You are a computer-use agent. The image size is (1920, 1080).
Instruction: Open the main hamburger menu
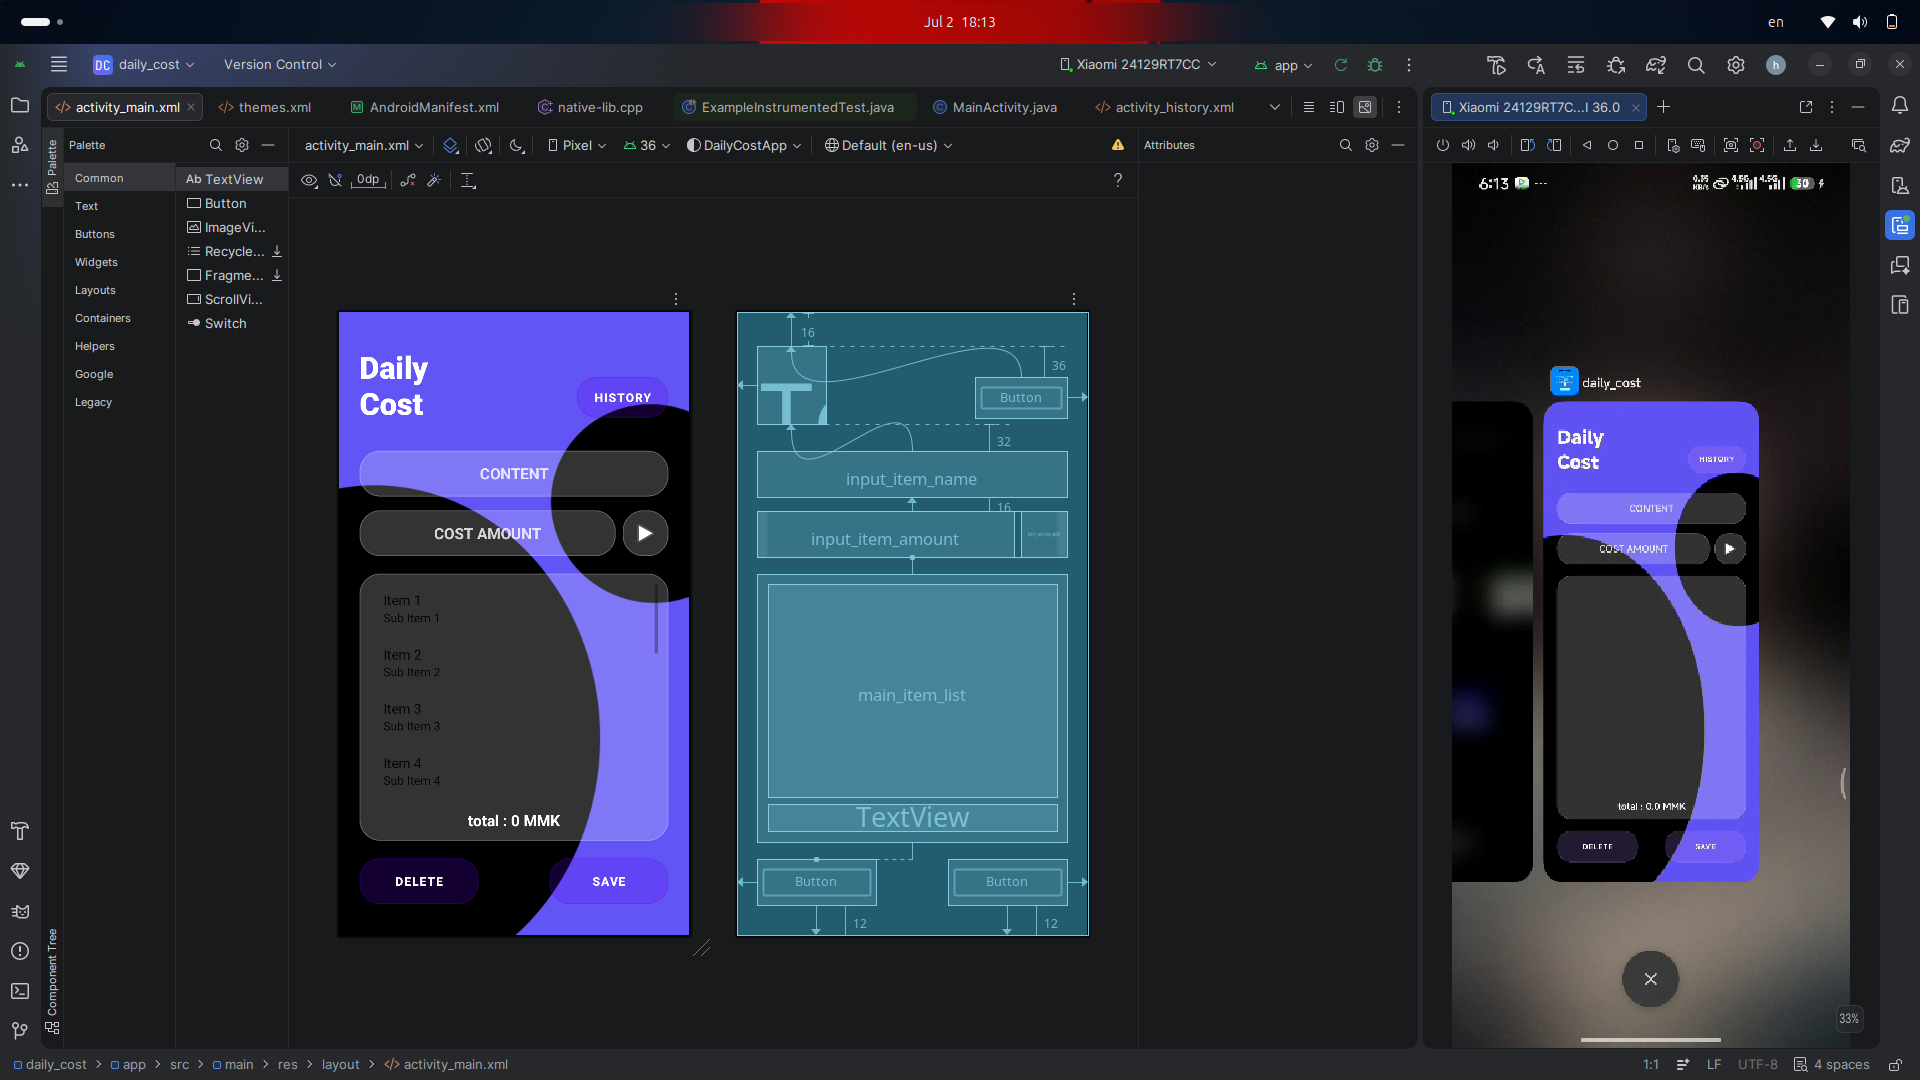[x=59, y=65]
